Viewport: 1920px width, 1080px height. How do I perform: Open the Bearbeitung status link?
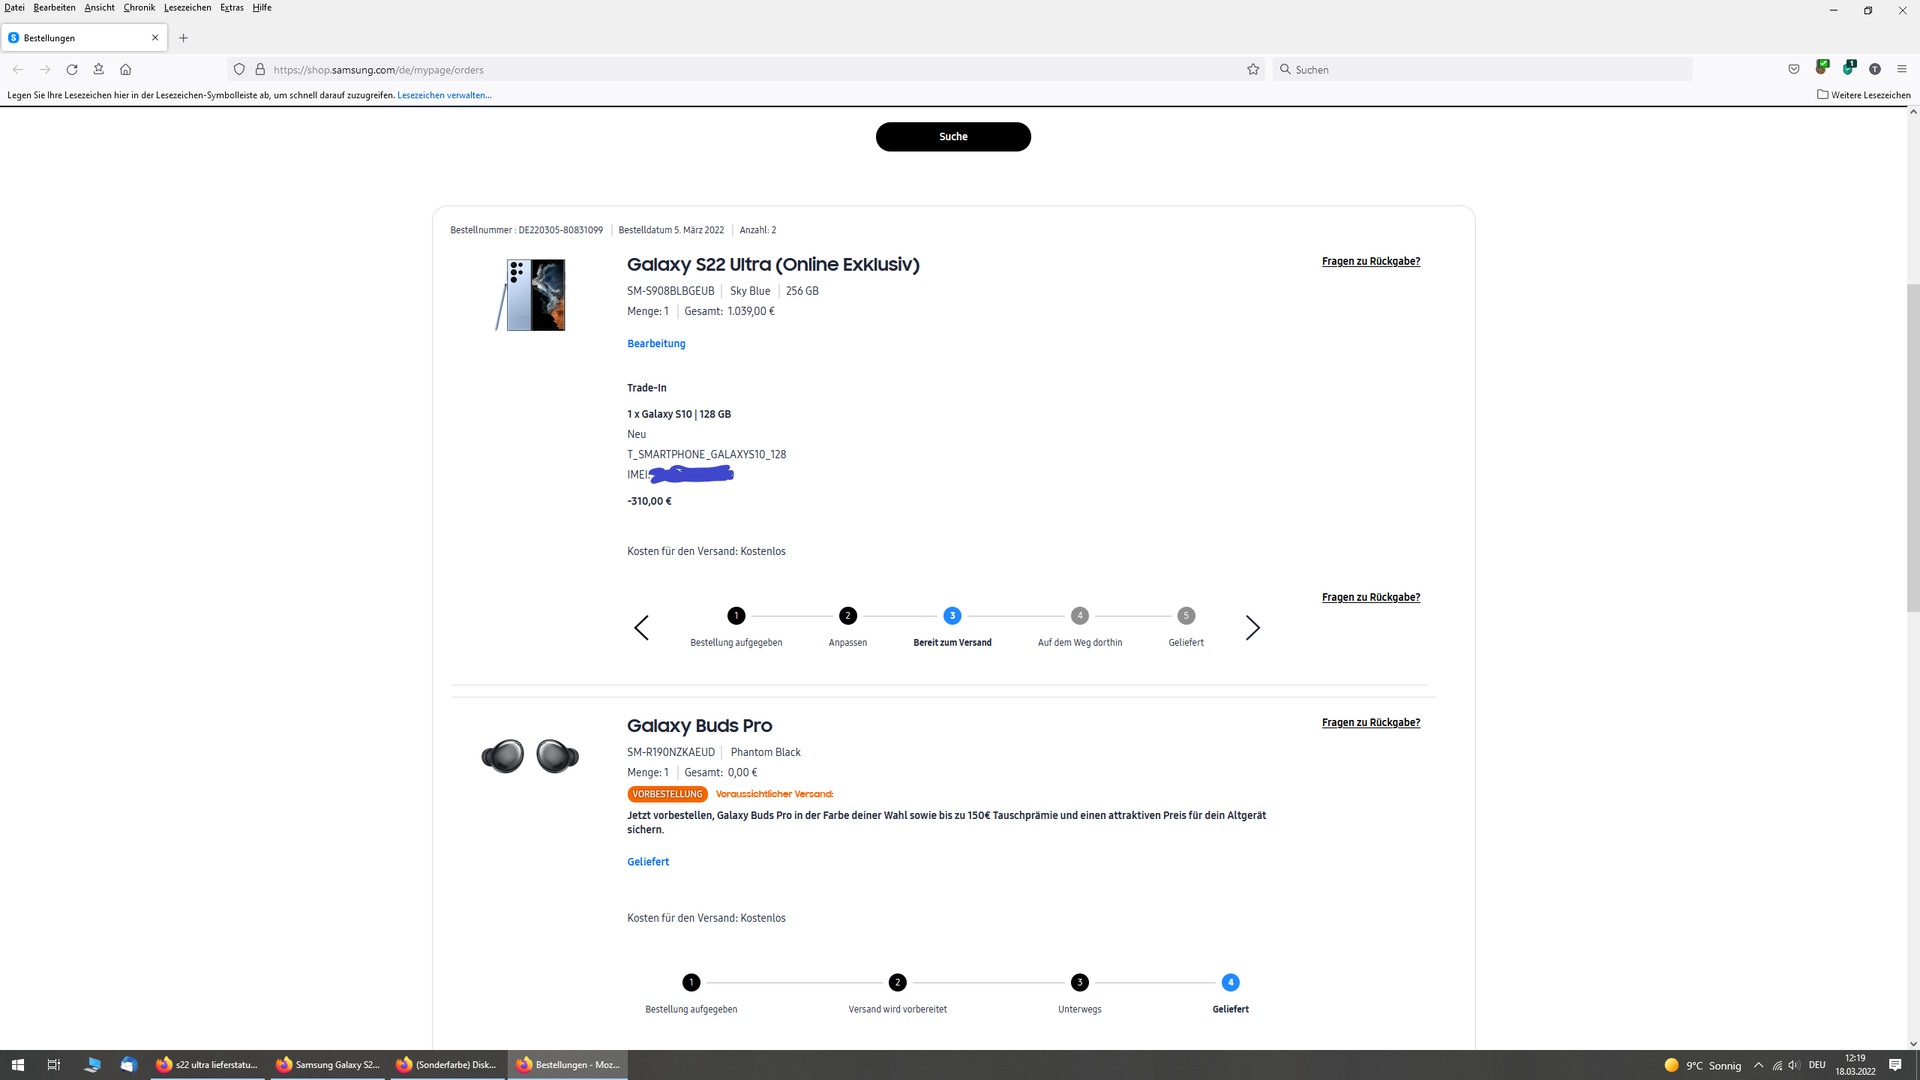point(656,344)
